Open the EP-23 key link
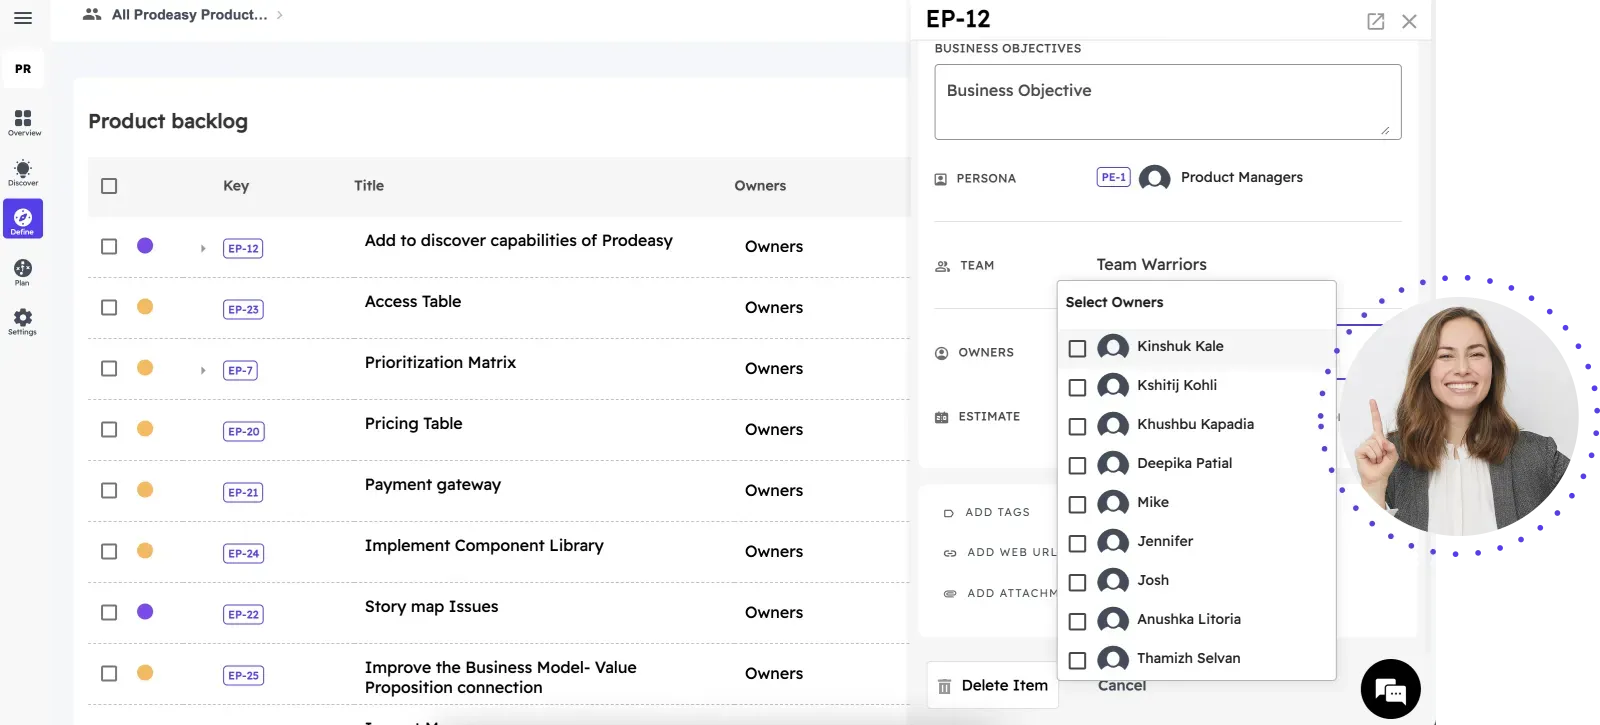 [x=243, y=310]
